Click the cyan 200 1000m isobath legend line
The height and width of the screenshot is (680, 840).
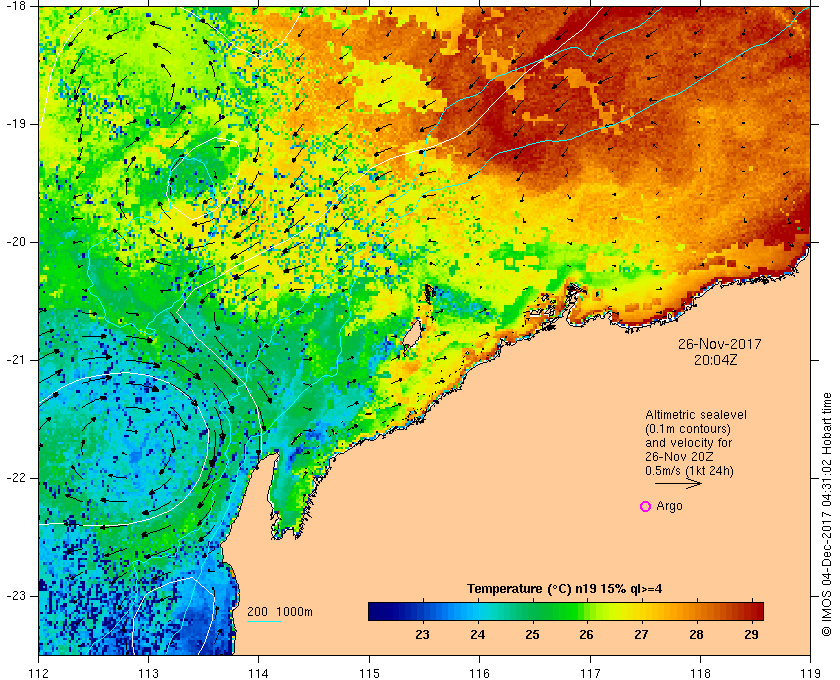point(264,622)
